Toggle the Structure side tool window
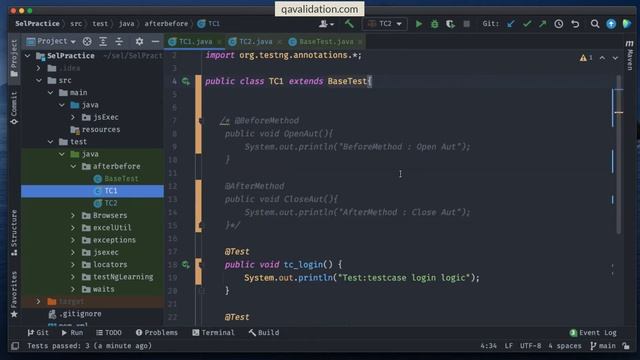 click(14, 233)
